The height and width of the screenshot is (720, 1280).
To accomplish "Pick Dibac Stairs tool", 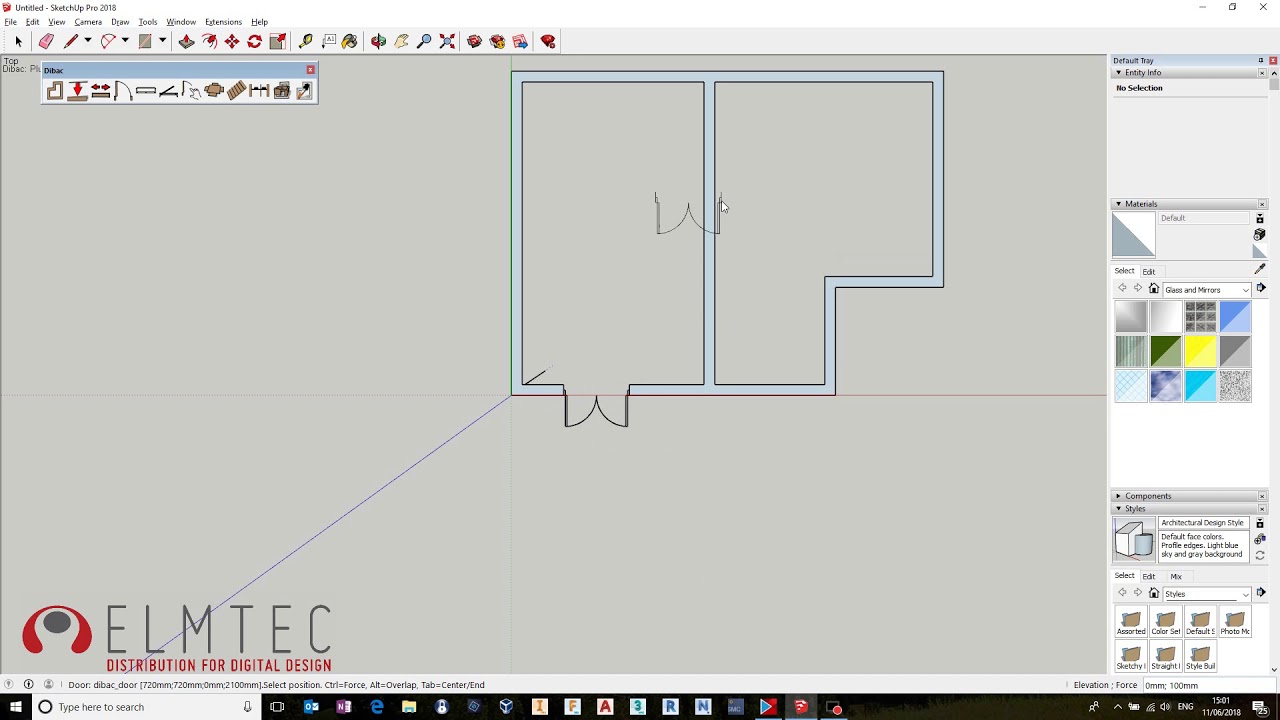I will pos(236,91).
